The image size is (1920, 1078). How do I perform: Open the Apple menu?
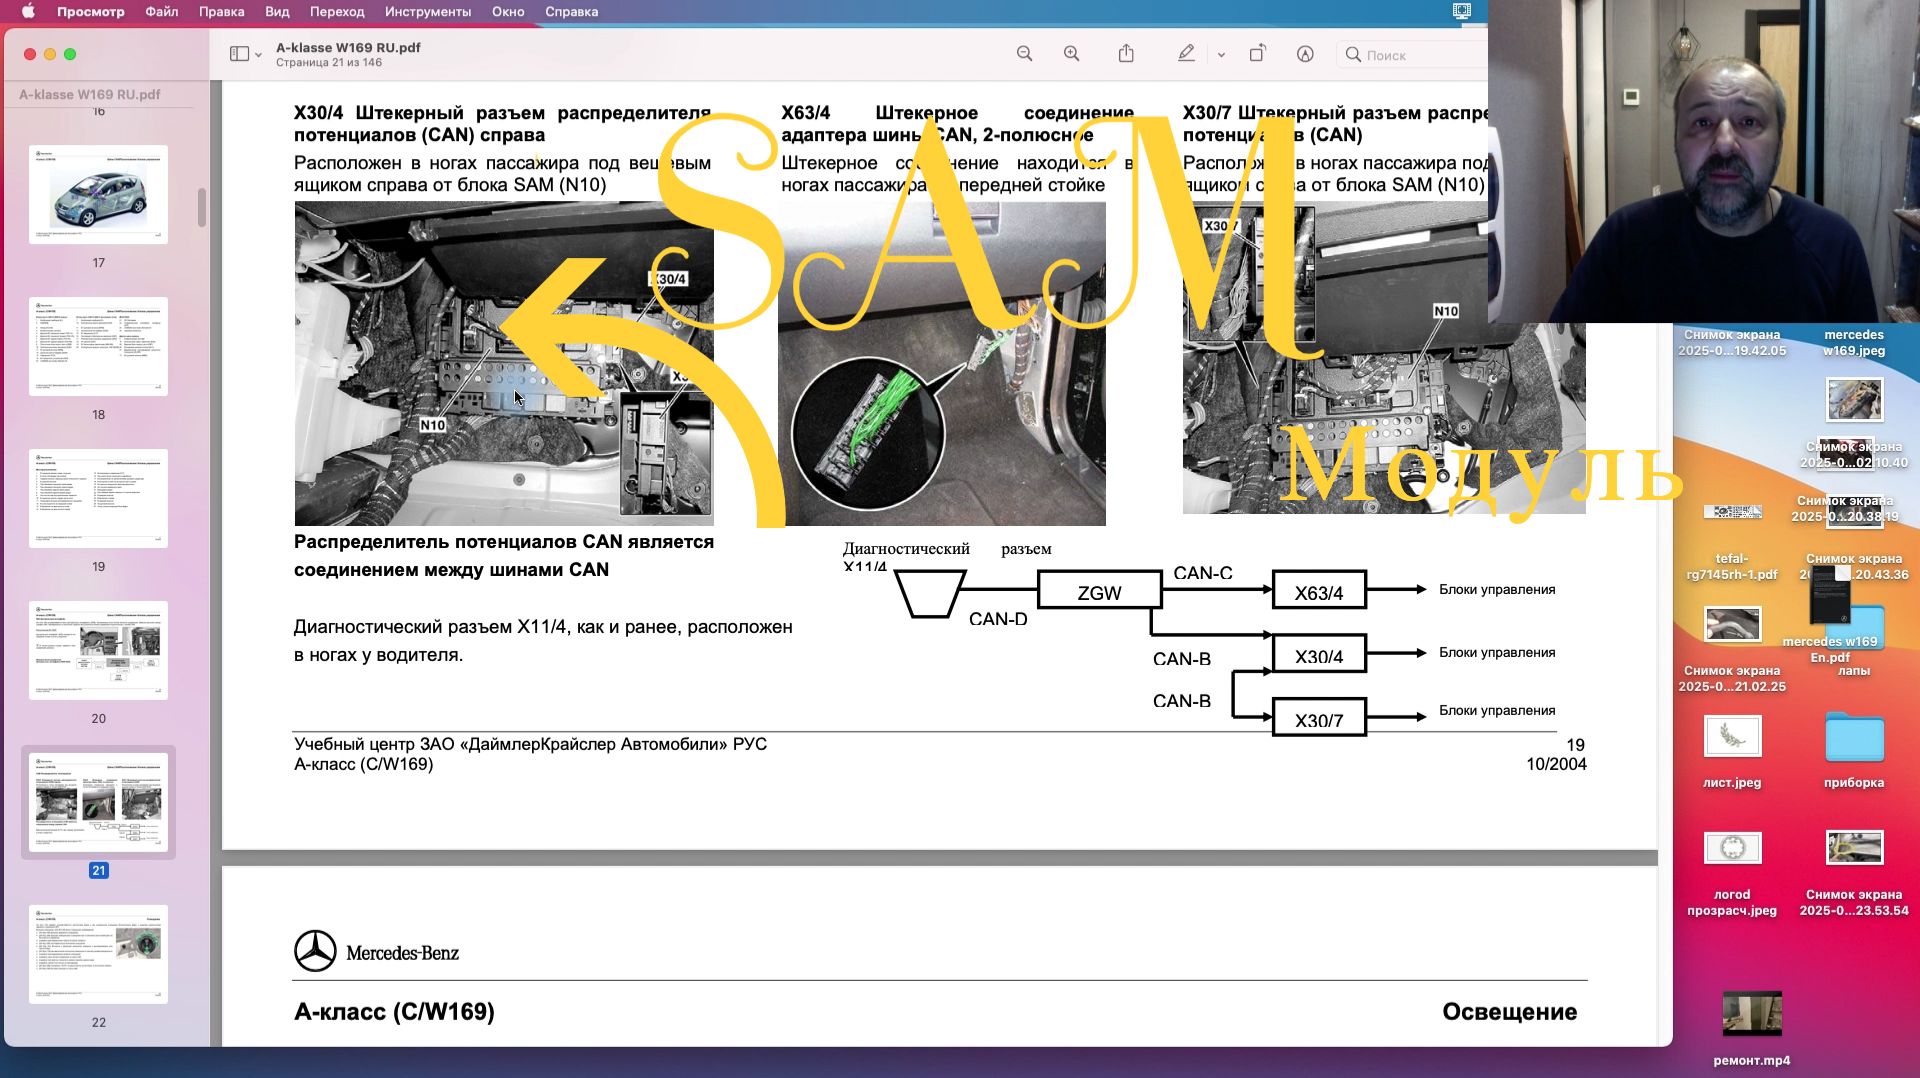point(28,12)
